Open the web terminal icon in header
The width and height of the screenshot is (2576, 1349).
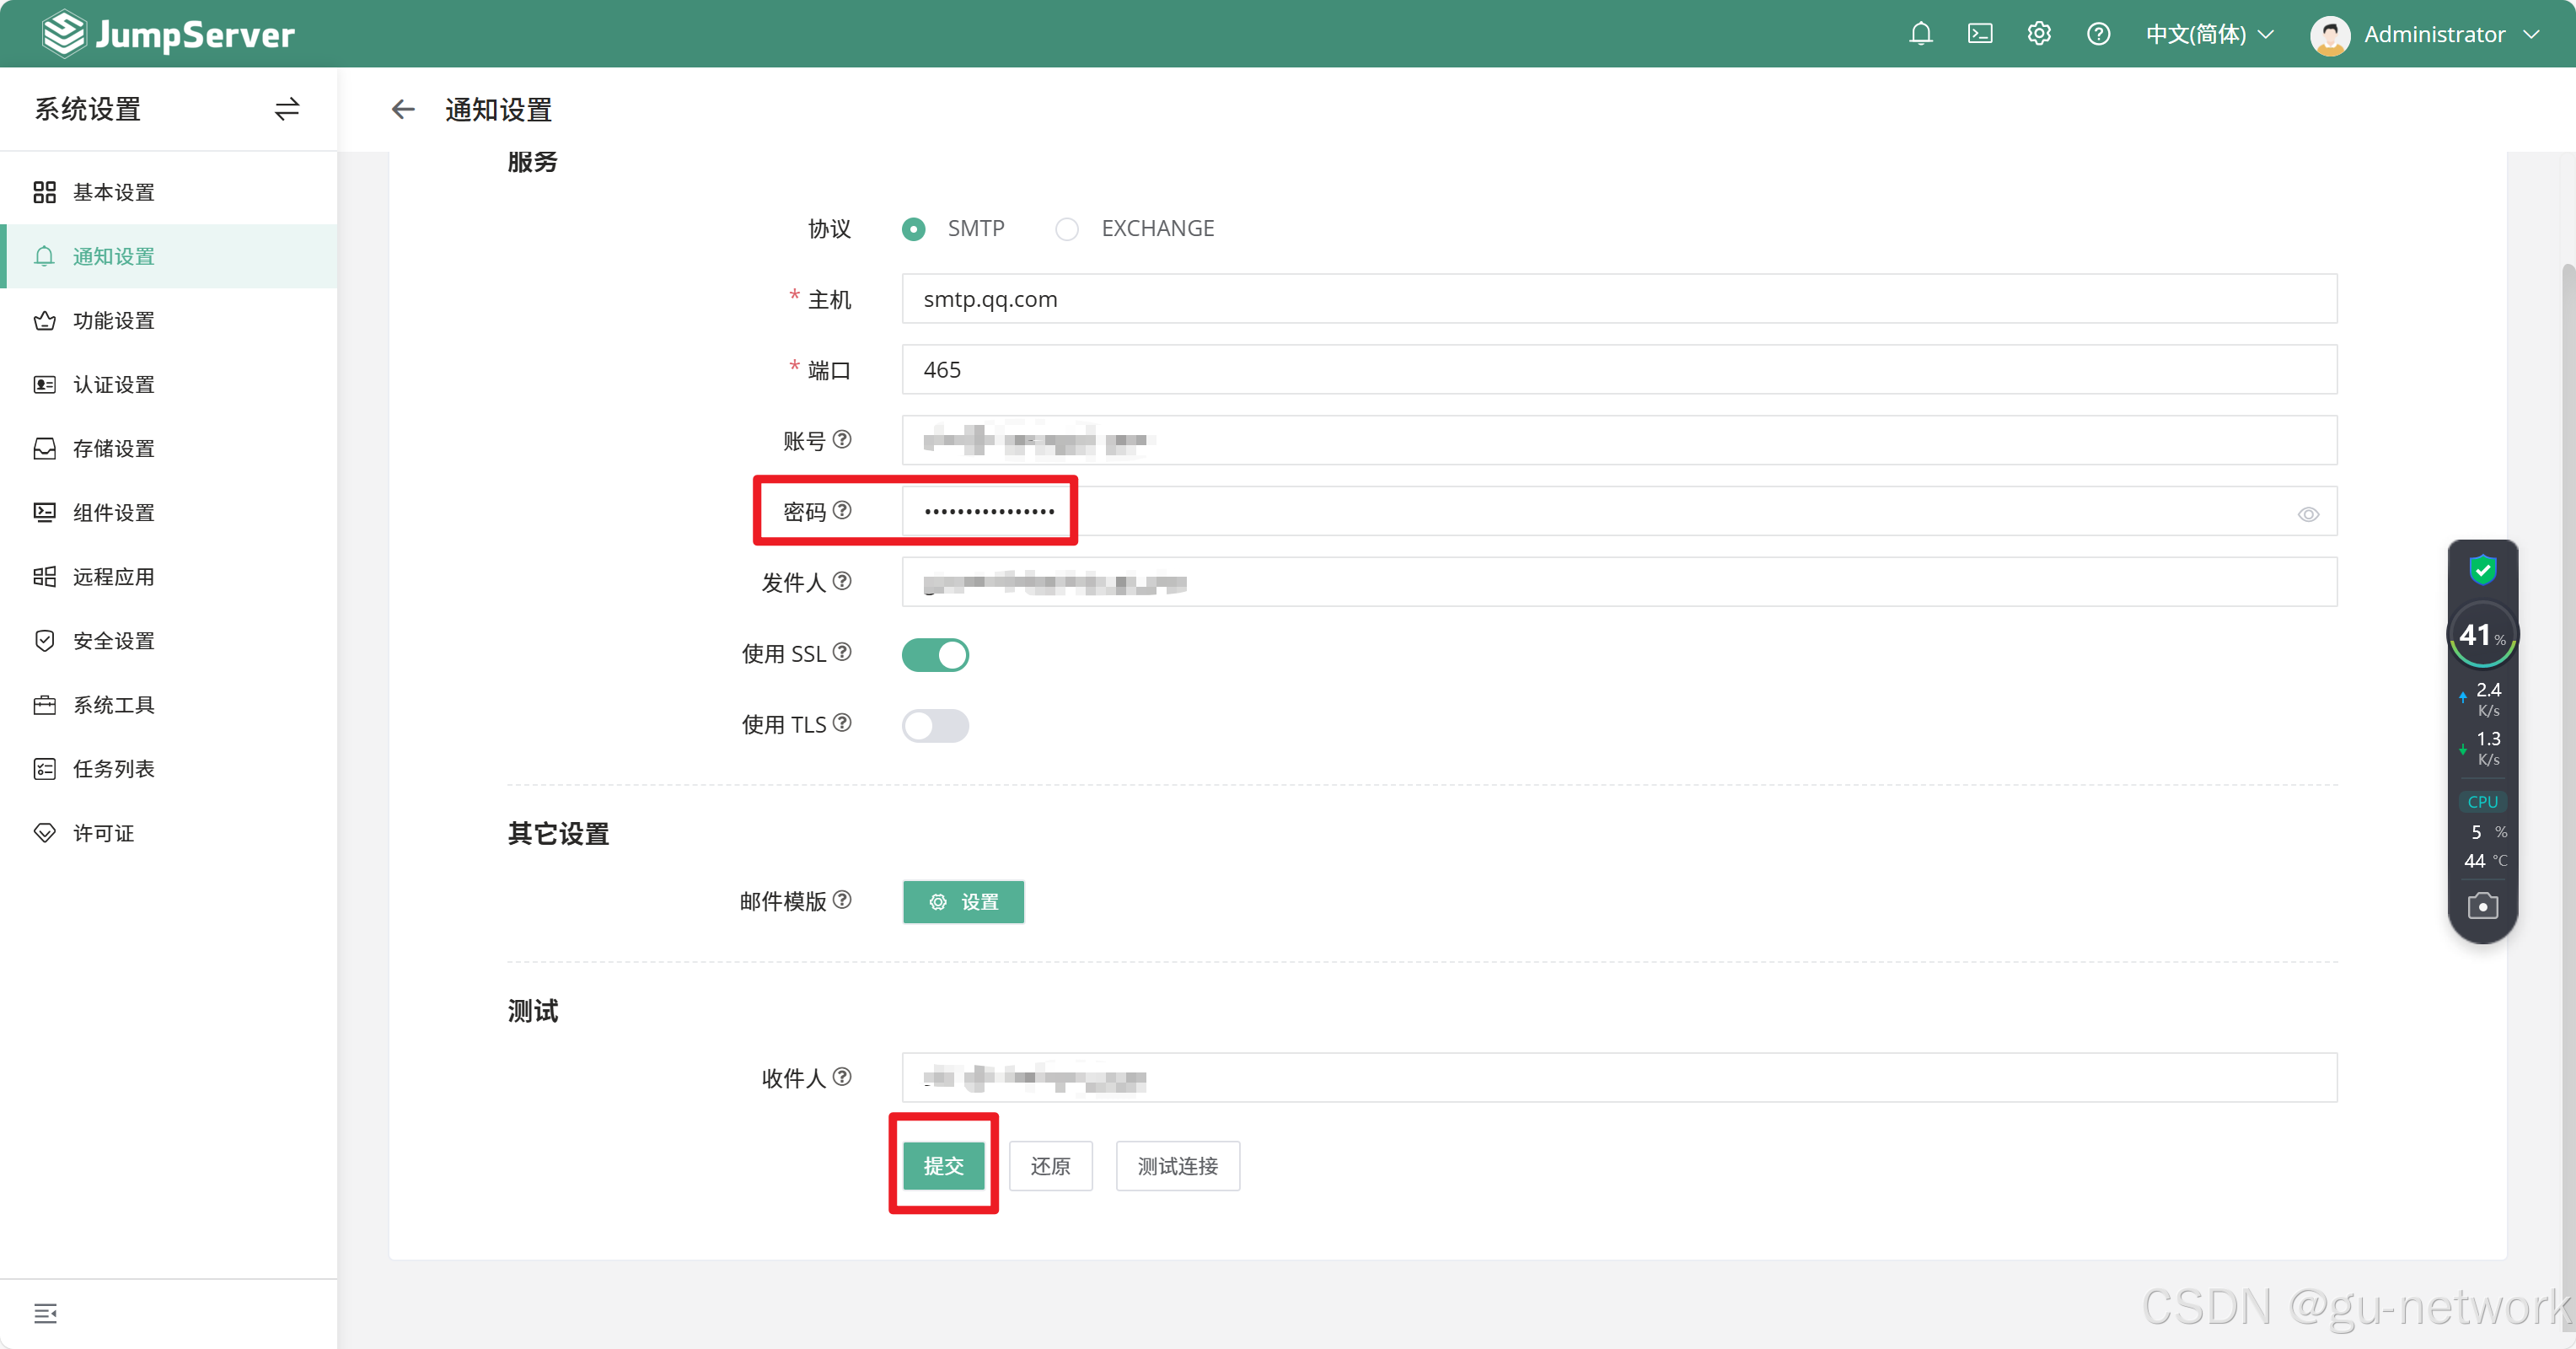pyautogui.click(x=1979, y=34)
